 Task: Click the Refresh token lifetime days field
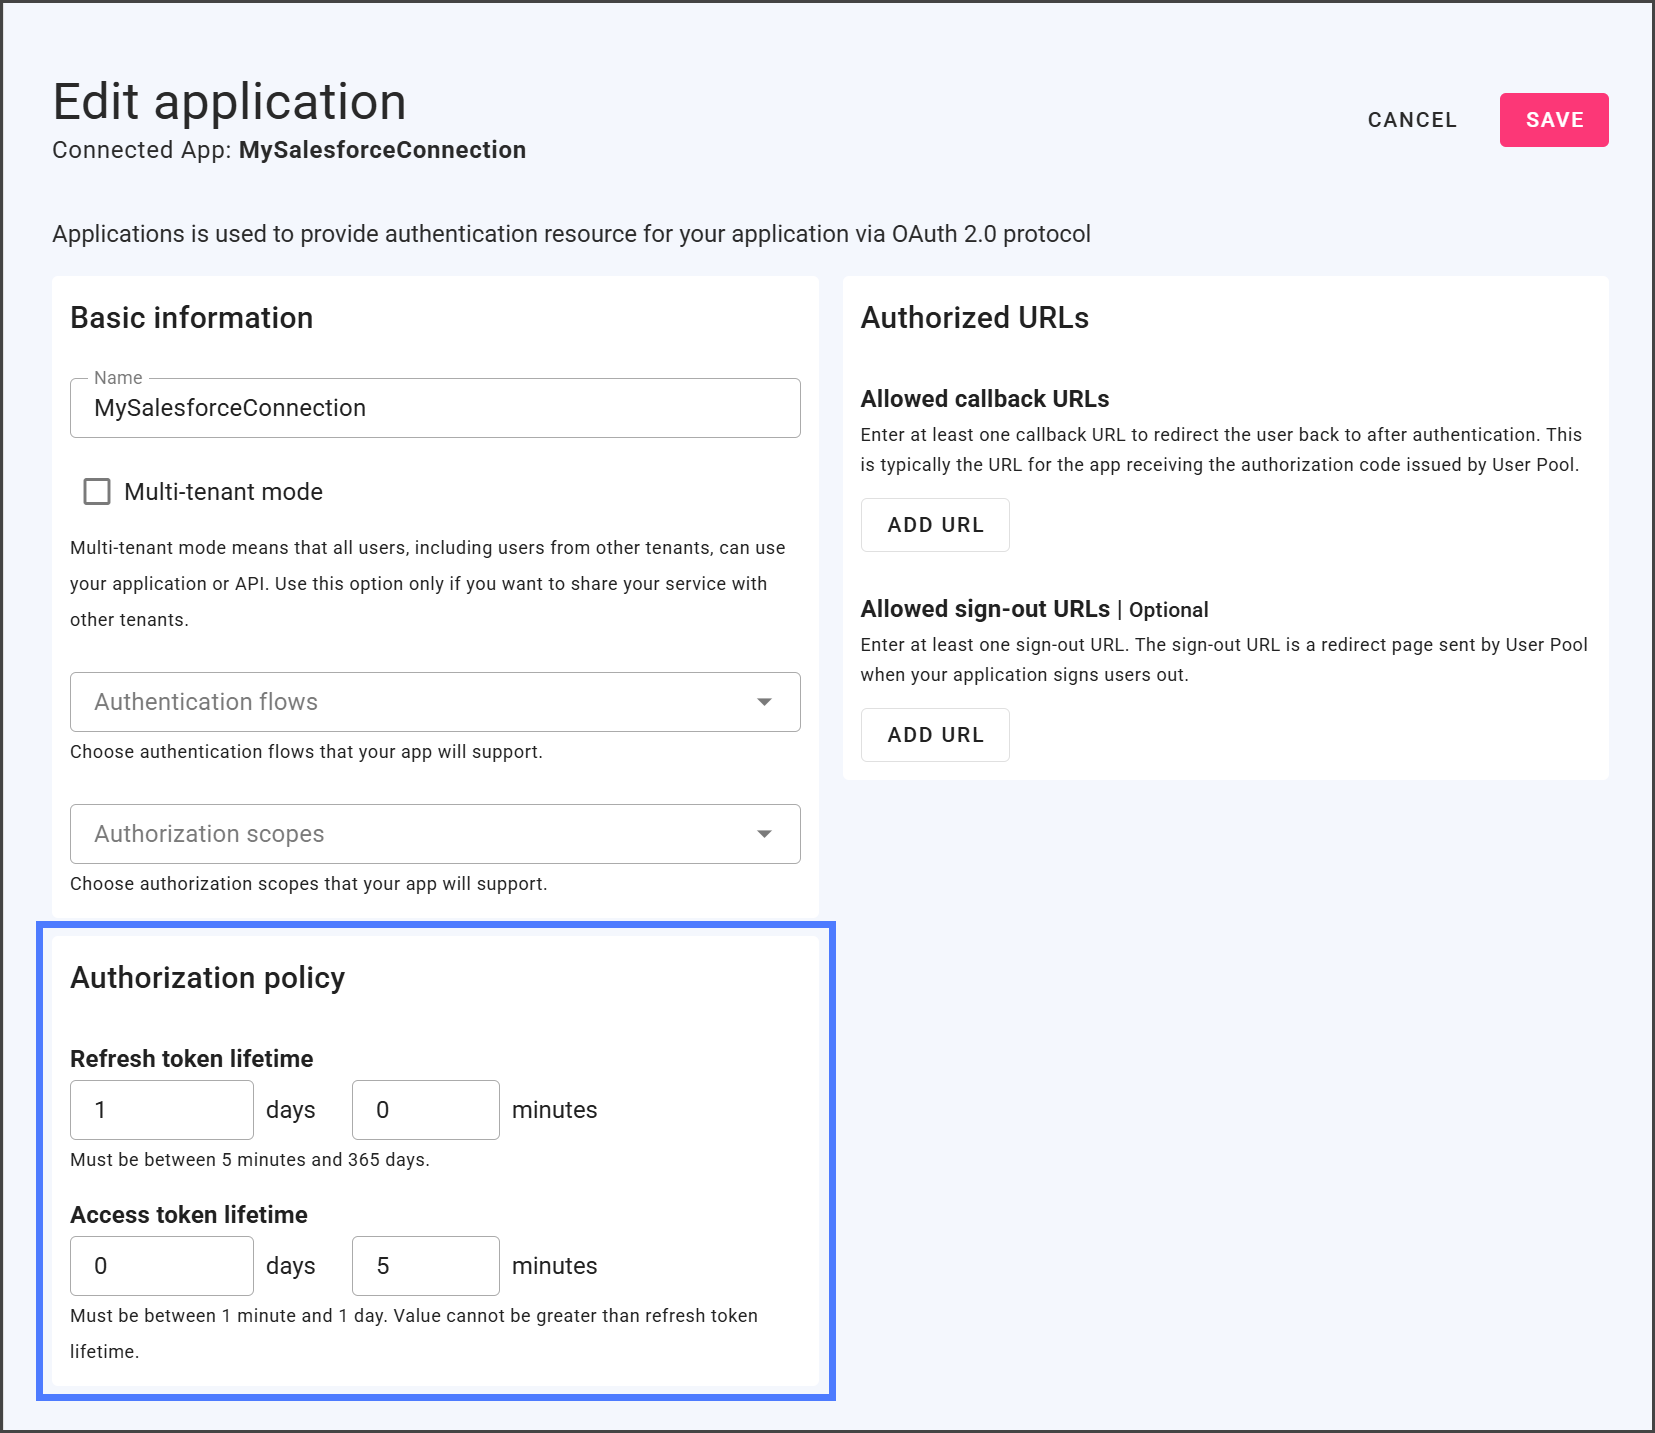pos(161,1110)
